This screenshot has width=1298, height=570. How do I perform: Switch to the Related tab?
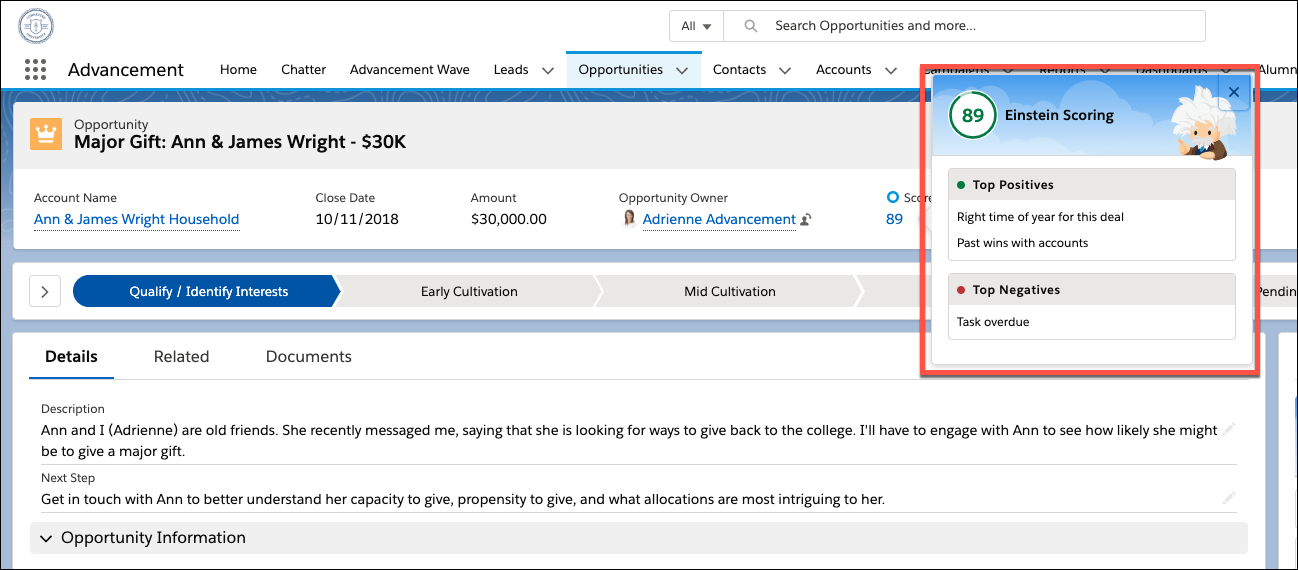click(x=182, y=356)
